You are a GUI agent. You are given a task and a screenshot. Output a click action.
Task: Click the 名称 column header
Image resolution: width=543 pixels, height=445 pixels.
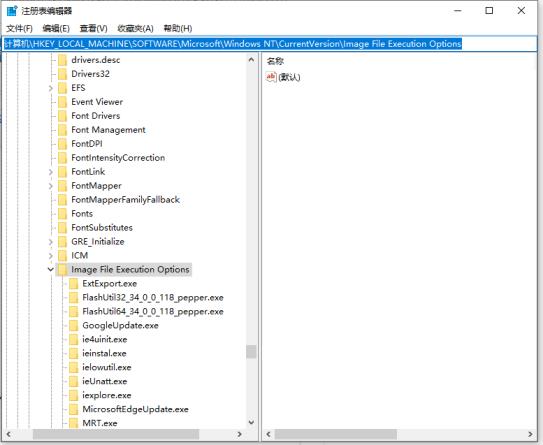tap(275, 61)
